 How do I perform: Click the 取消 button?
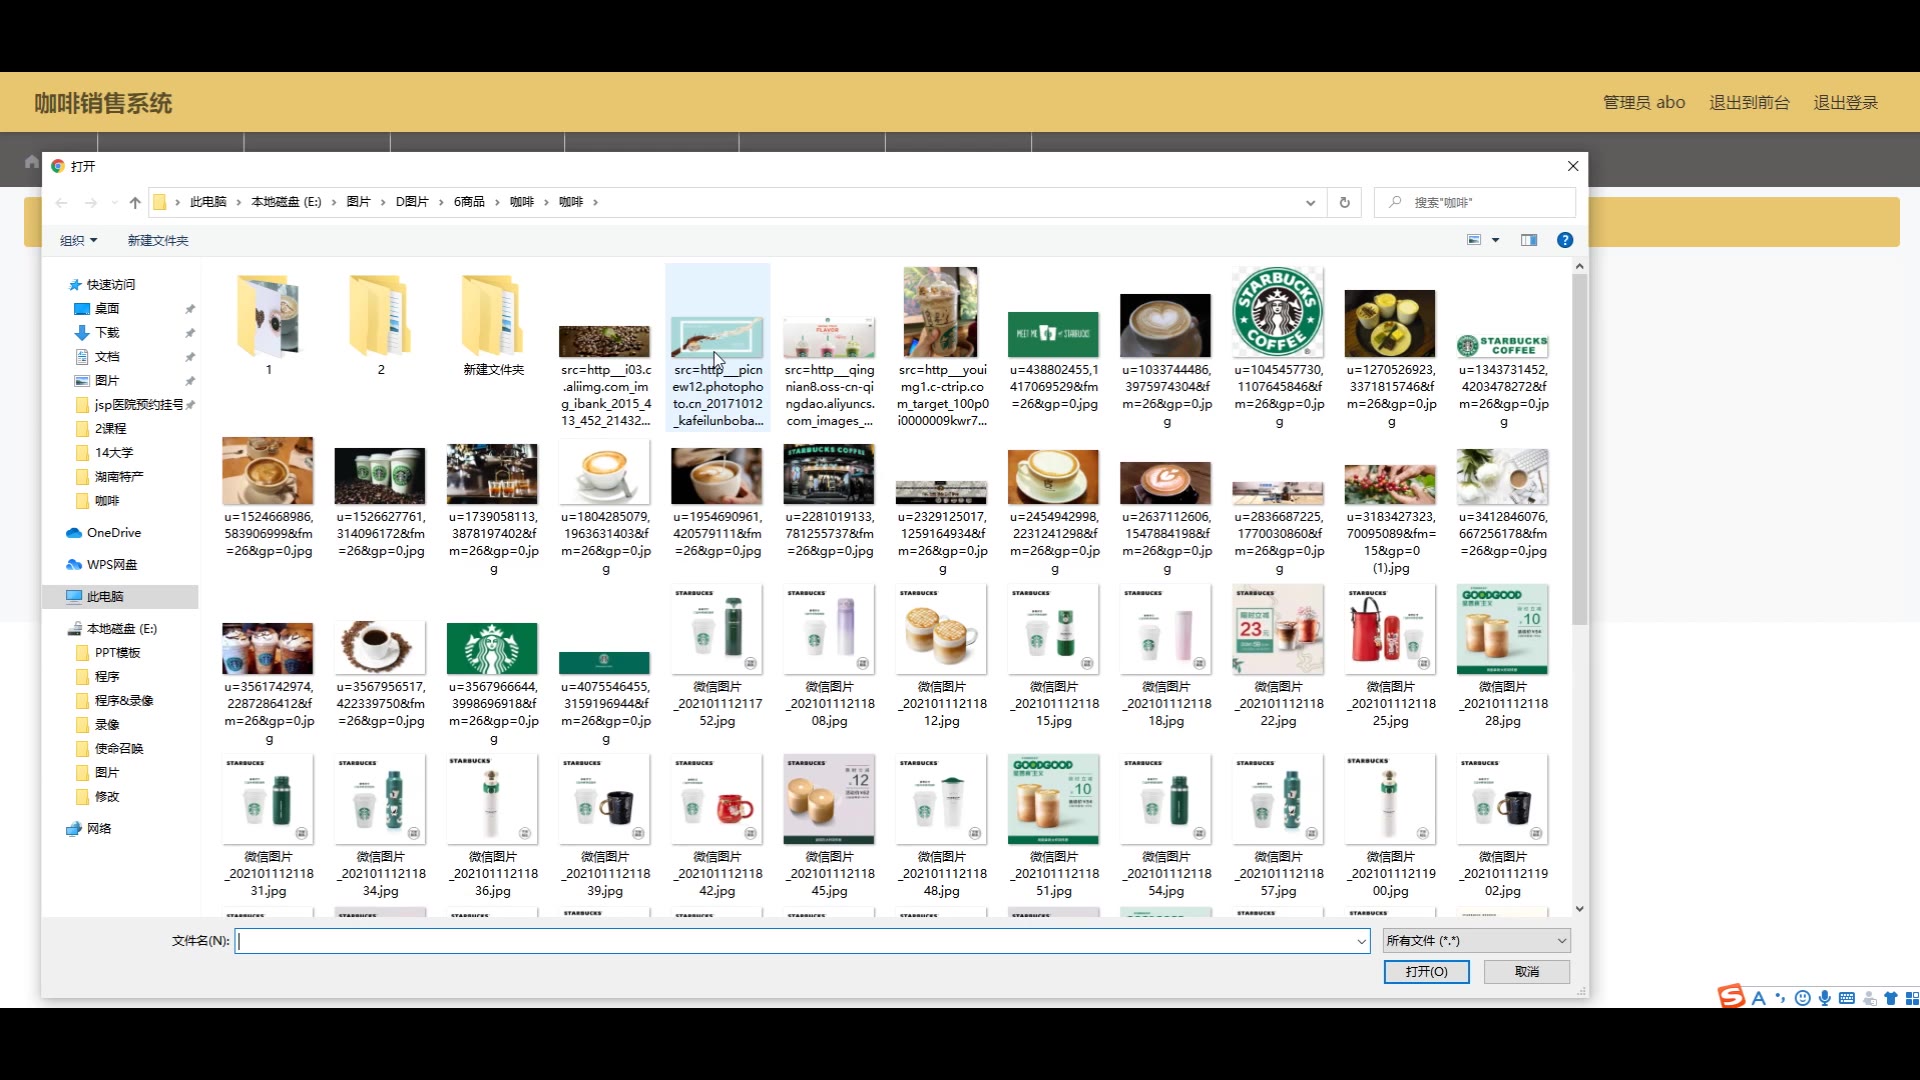point(1526,972)
